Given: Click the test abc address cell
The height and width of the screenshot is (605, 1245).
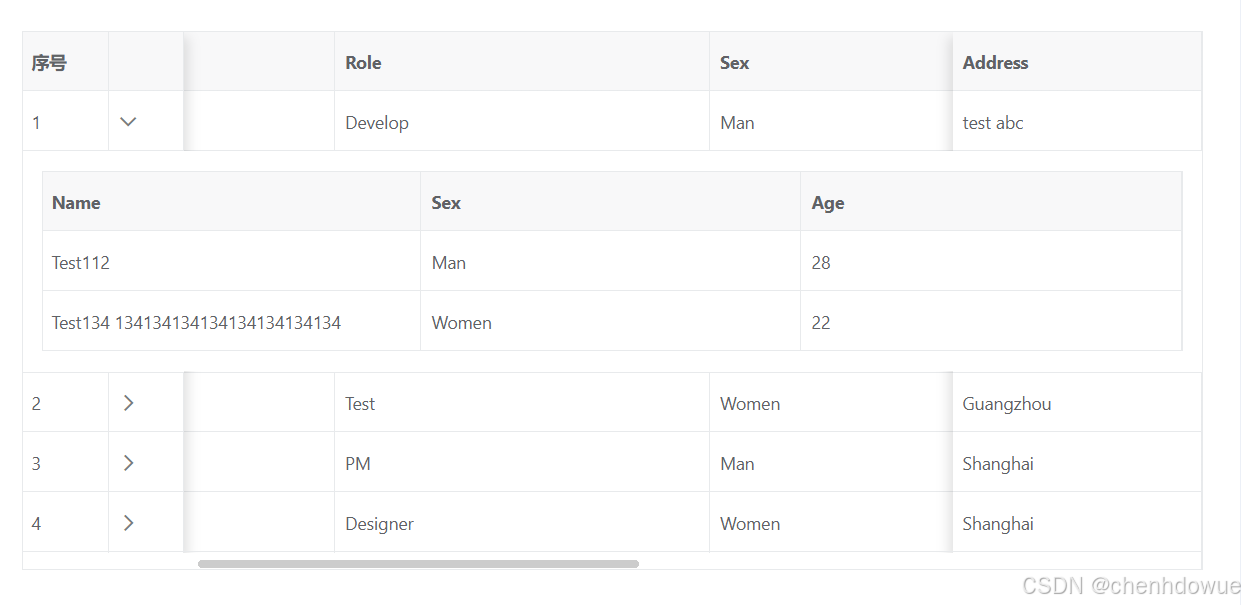Looking at the screenshot, I should click(x=993, y=123).
